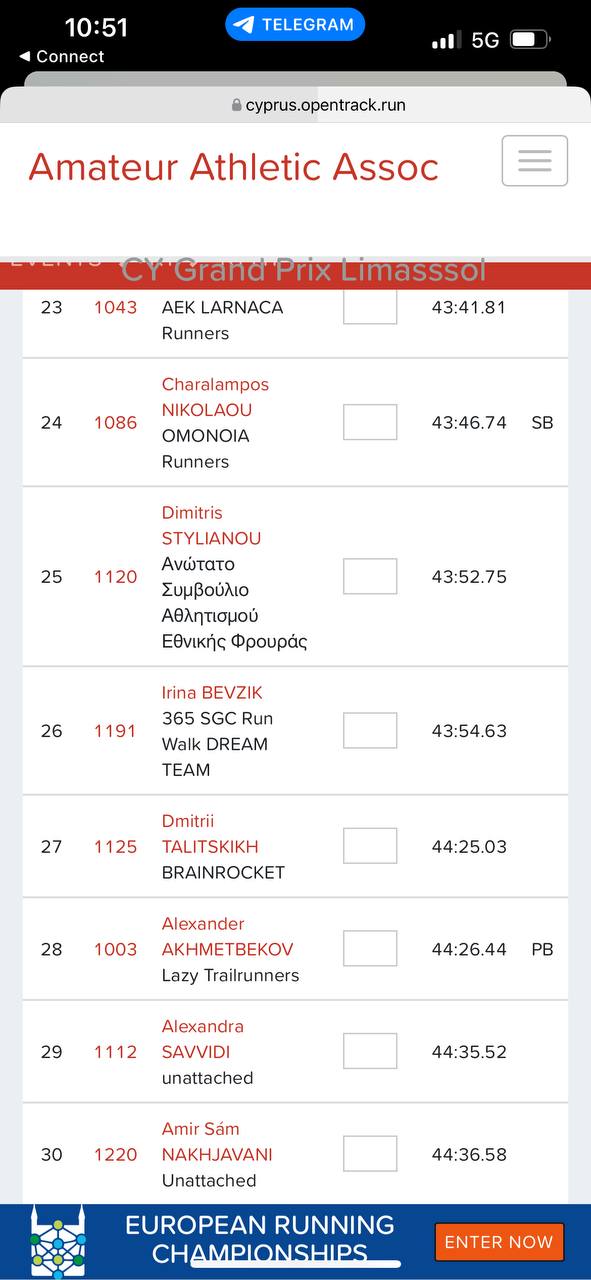The height and width of the screenshot is (1280, 591).
Task: Open bib number 1191 link
Action: pos(115,731)
